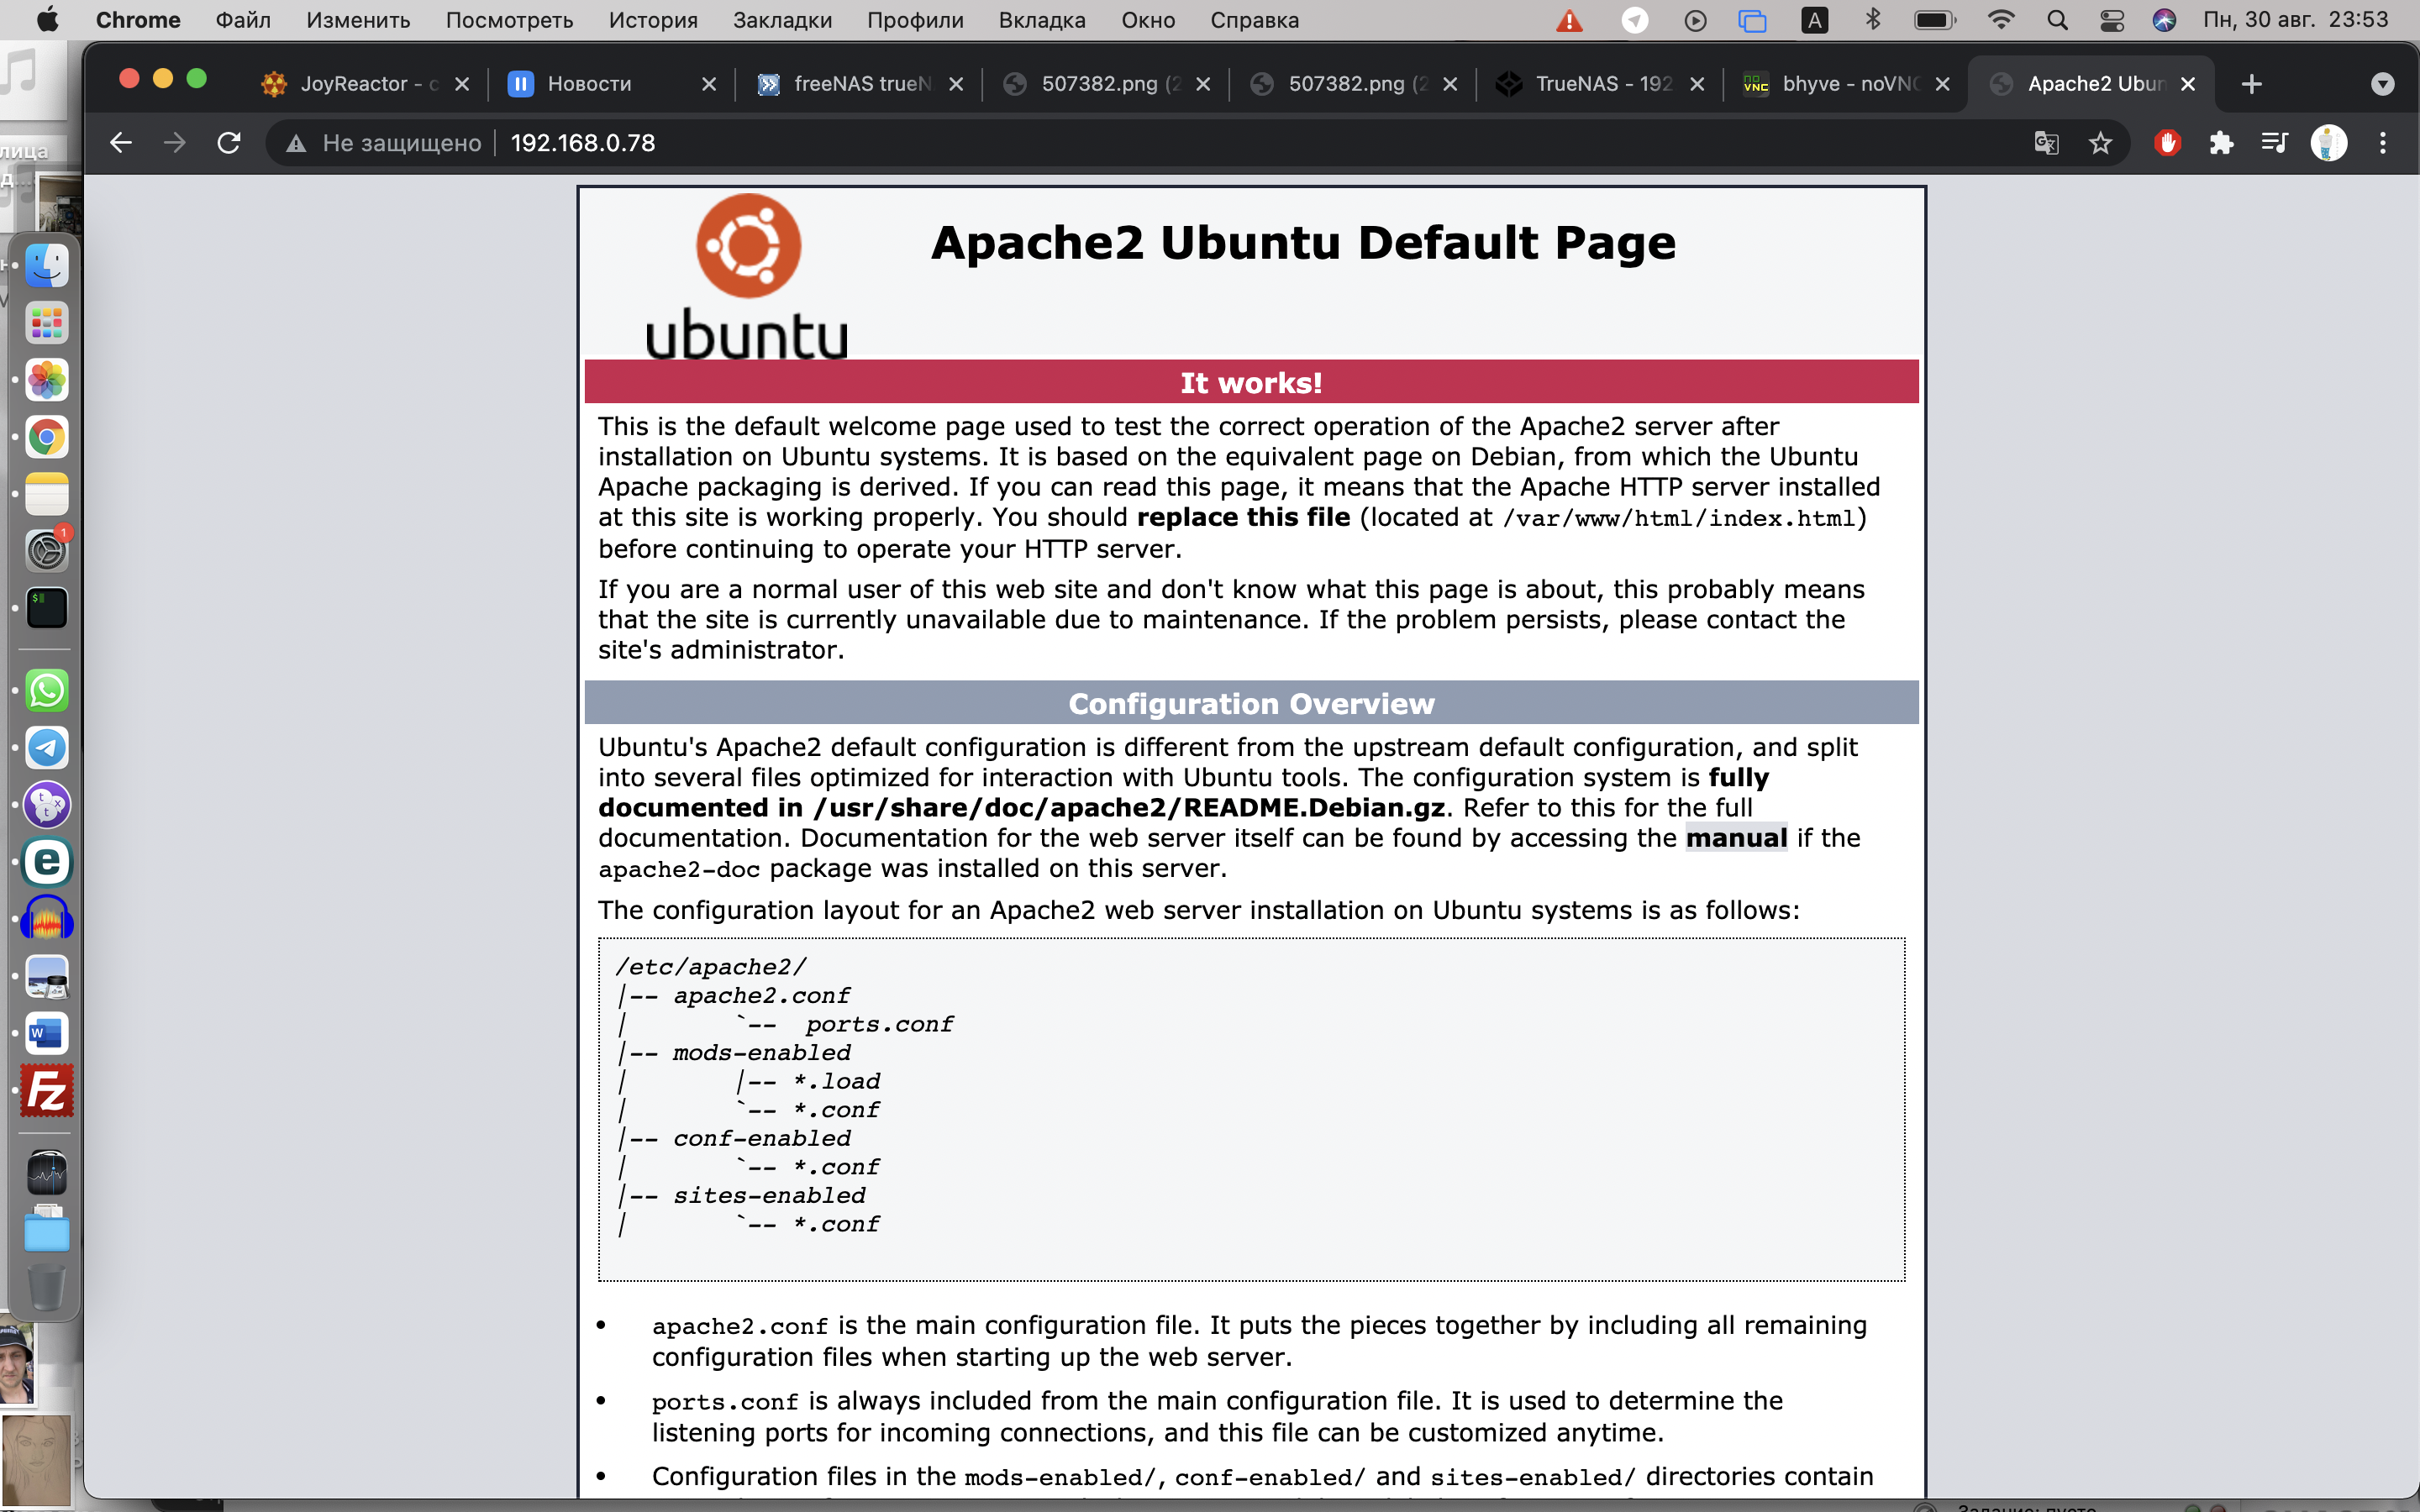Activate Siri from menu bar

2164,20
